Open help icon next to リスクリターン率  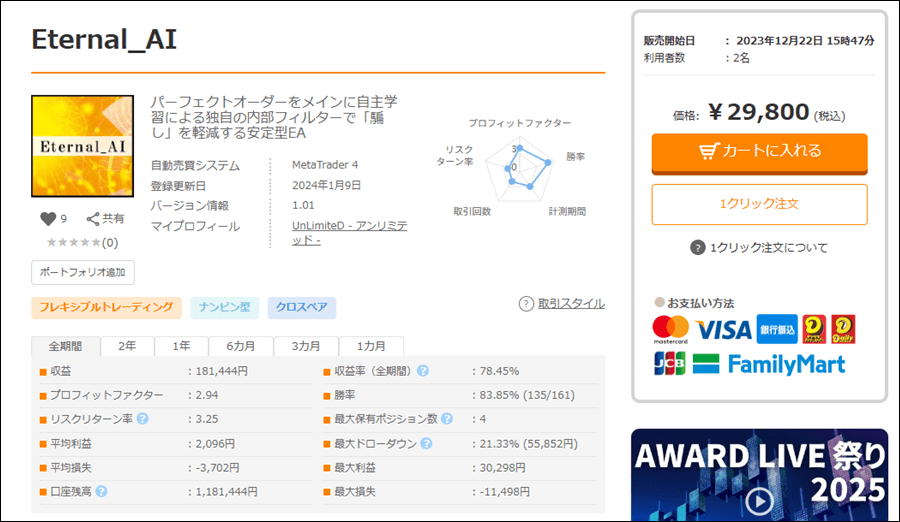point(142,418)
